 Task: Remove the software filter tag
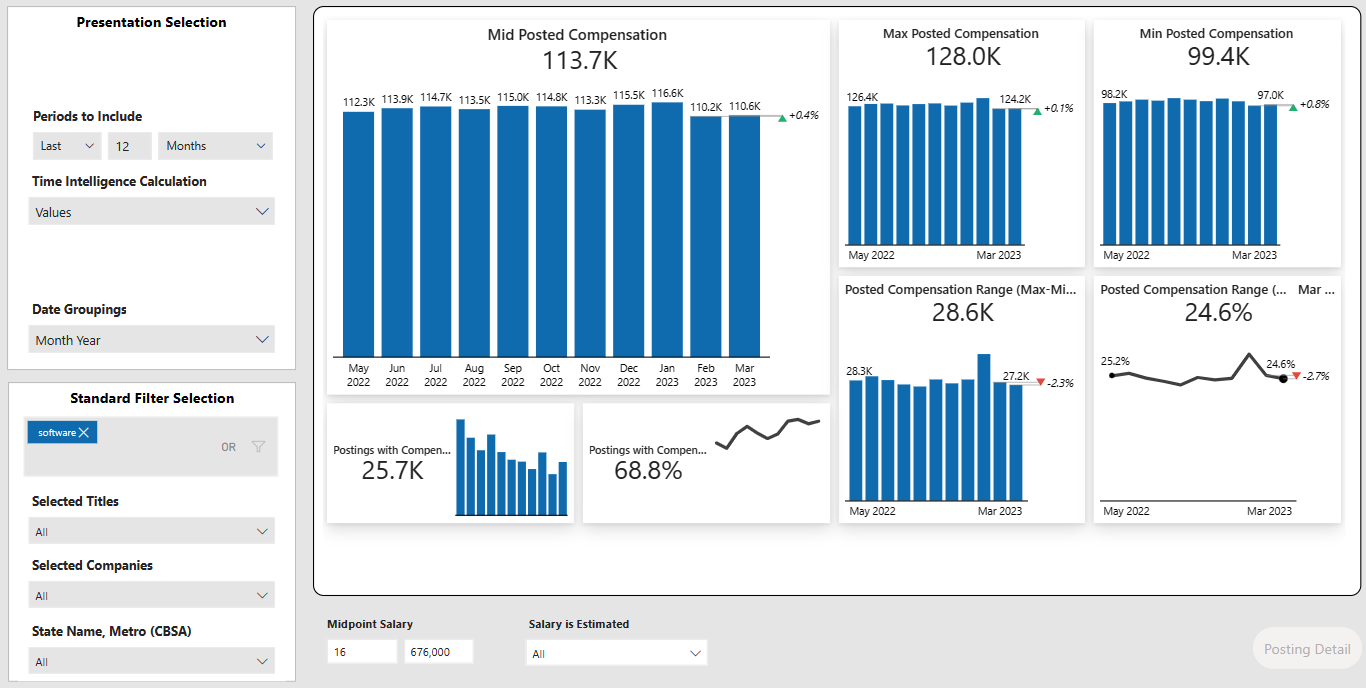tap(85, 432)
